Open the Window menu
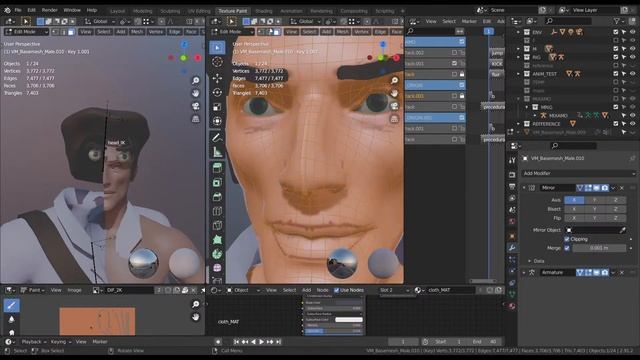The height and width of the screenshot is (360, 640). pyautogui.click(x=72, y=10)
